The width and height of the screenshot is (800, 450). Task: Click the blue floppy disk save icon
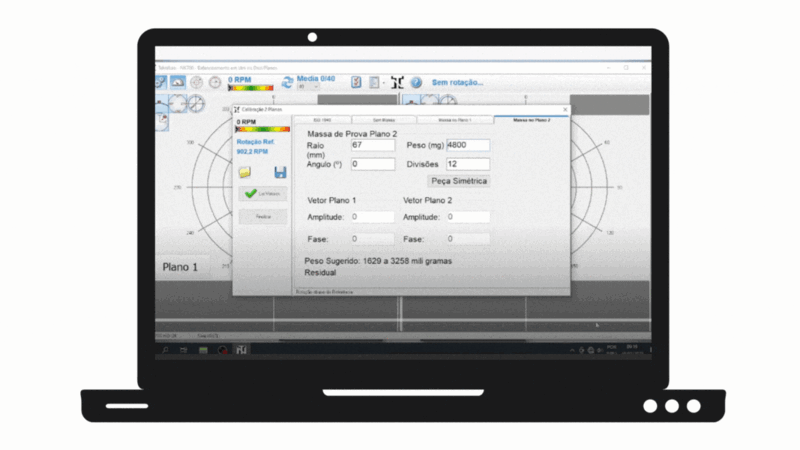(281, 172)
